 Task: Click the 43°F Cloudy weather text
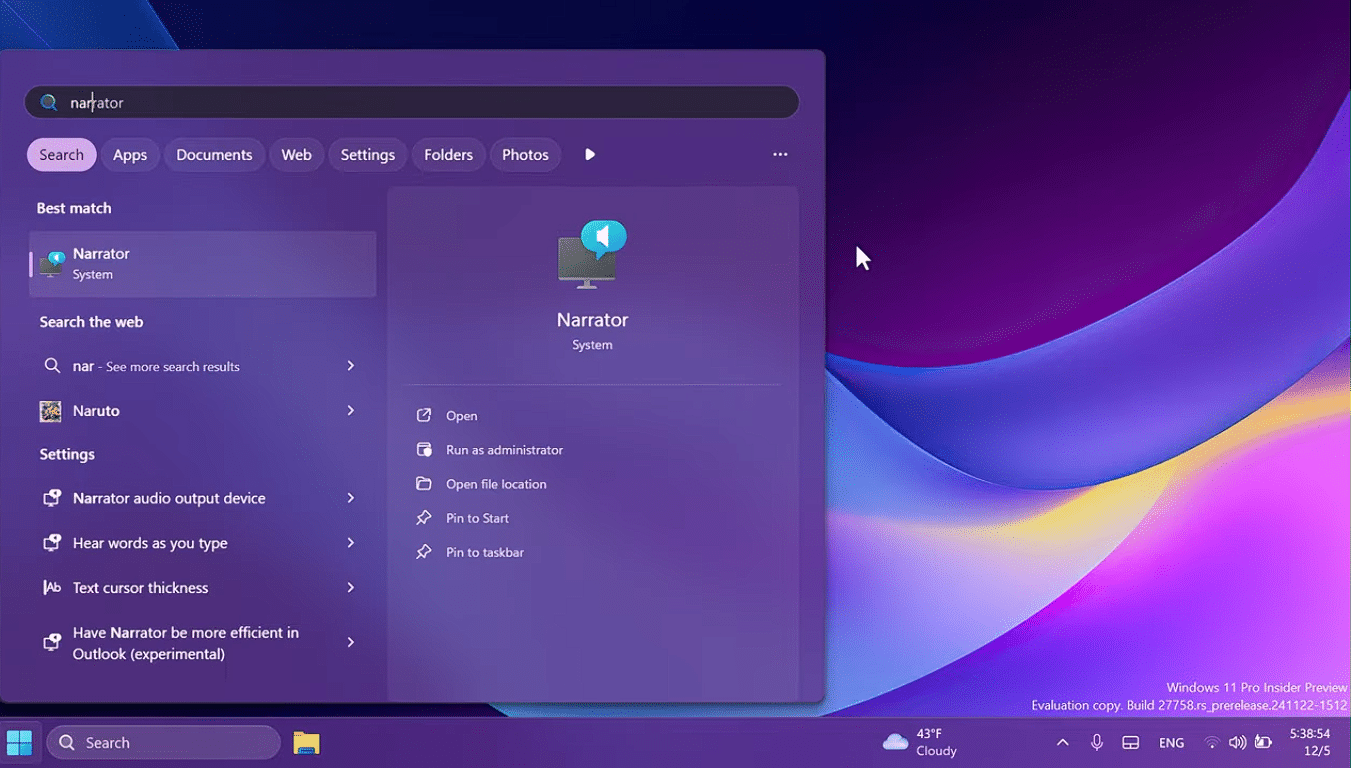(936, 743)
